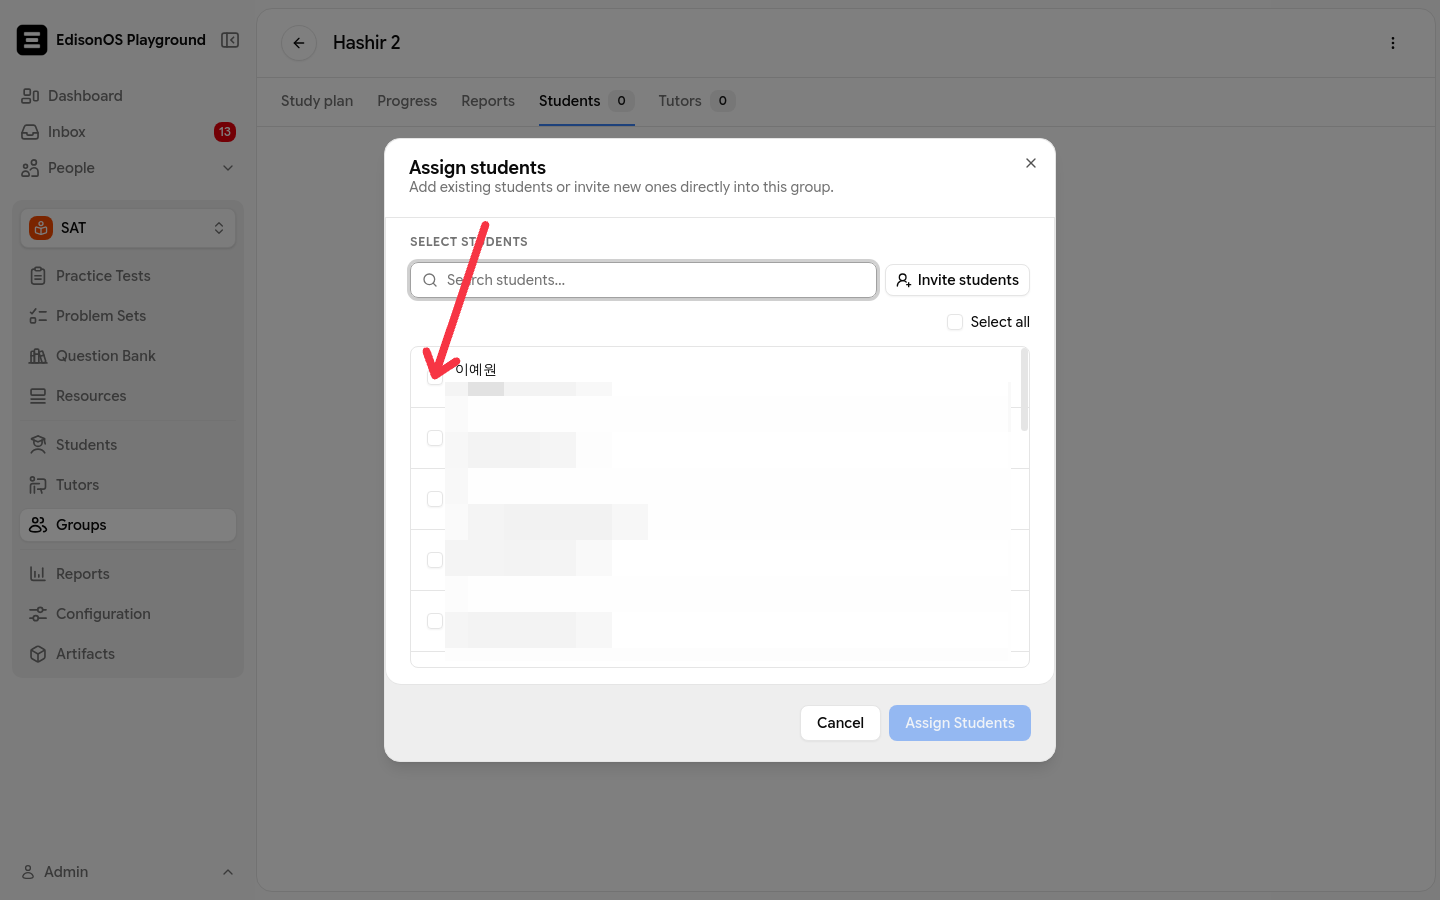Click the back arrow beside Hashir 2
Image resolution: width=1440 pixels, height=900 pixels.
click(299, 43)
